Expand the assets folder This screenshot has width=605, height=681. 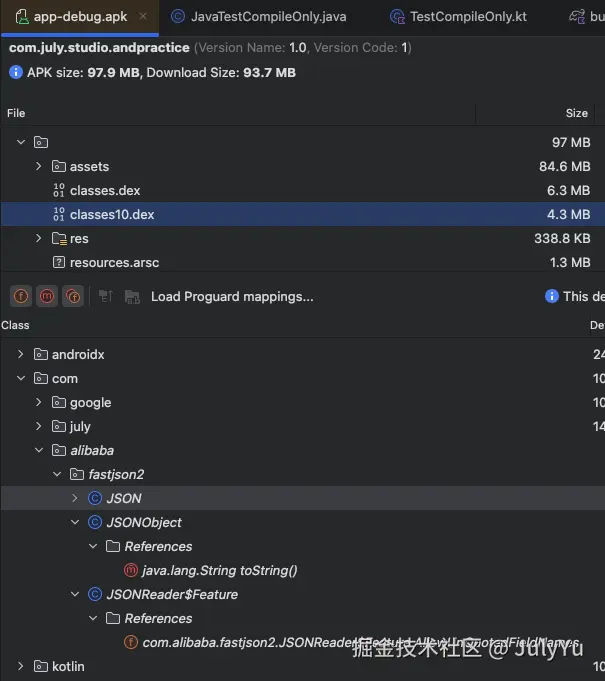click(x=39, y=166)
